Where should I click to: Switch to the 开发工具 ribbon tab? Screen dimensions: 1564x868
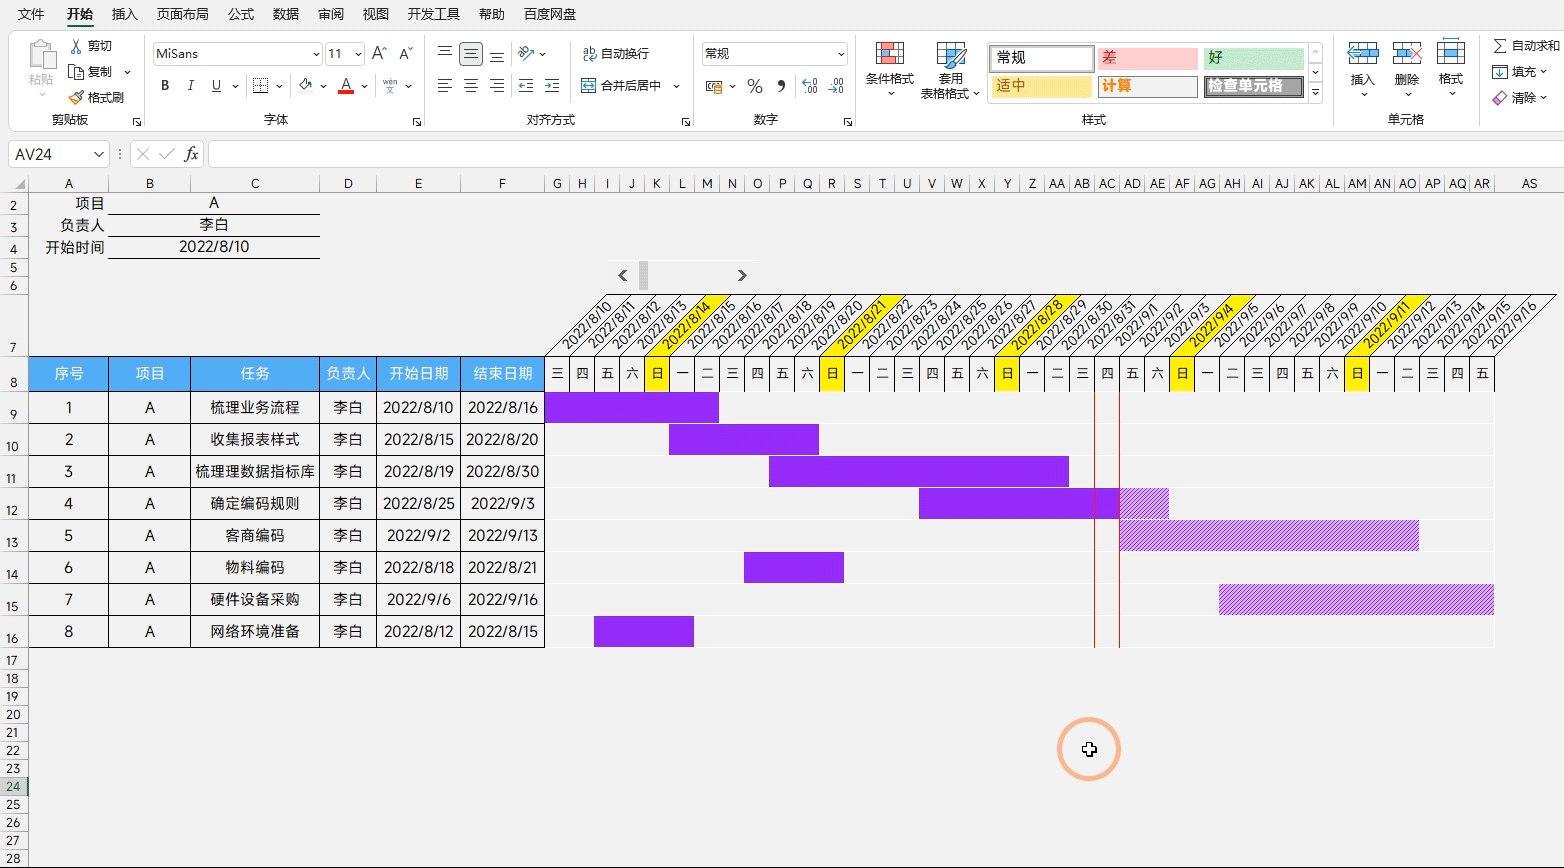point(434,14)
